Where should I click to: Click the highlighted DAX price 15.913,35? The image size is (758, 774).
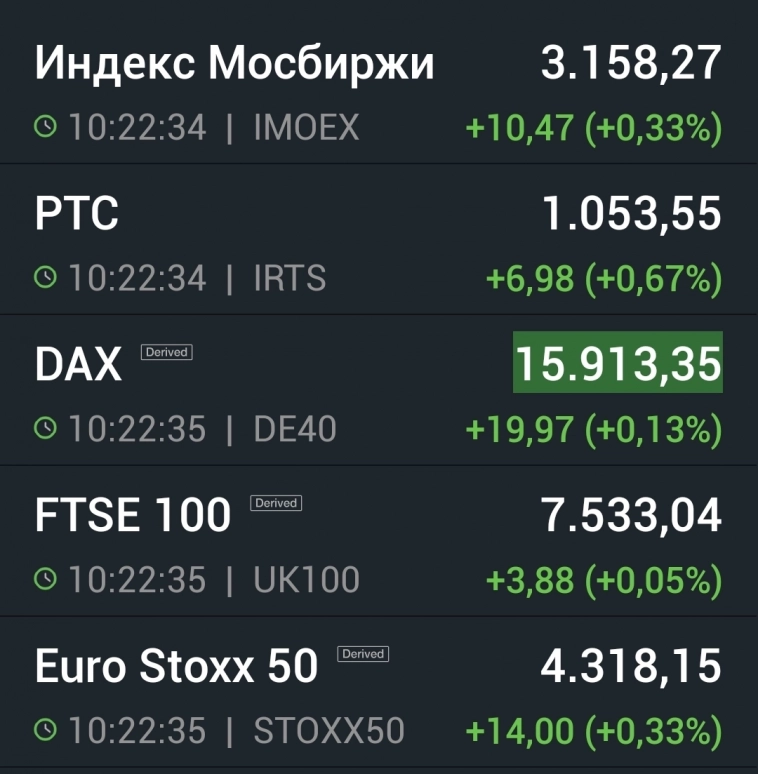617,365
